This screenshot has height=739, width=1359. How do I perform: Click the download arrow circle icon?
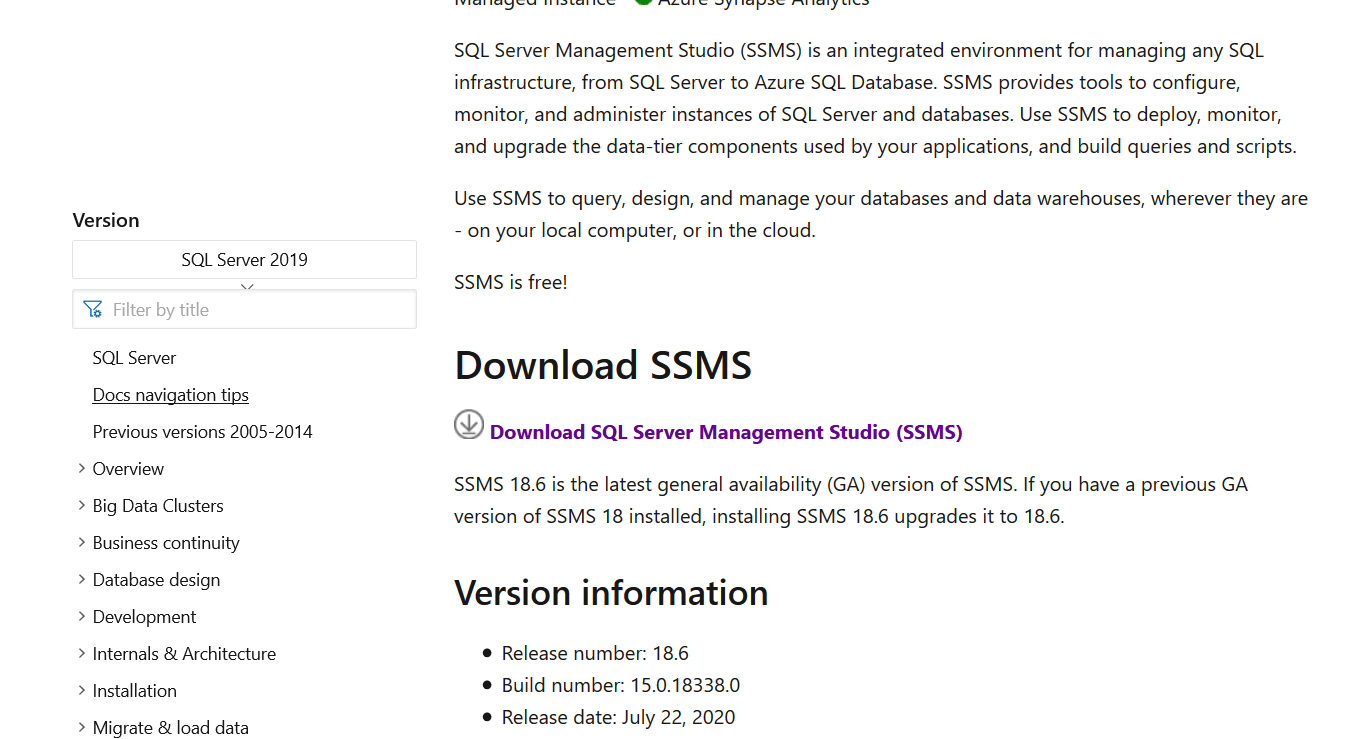click(469, 424)
